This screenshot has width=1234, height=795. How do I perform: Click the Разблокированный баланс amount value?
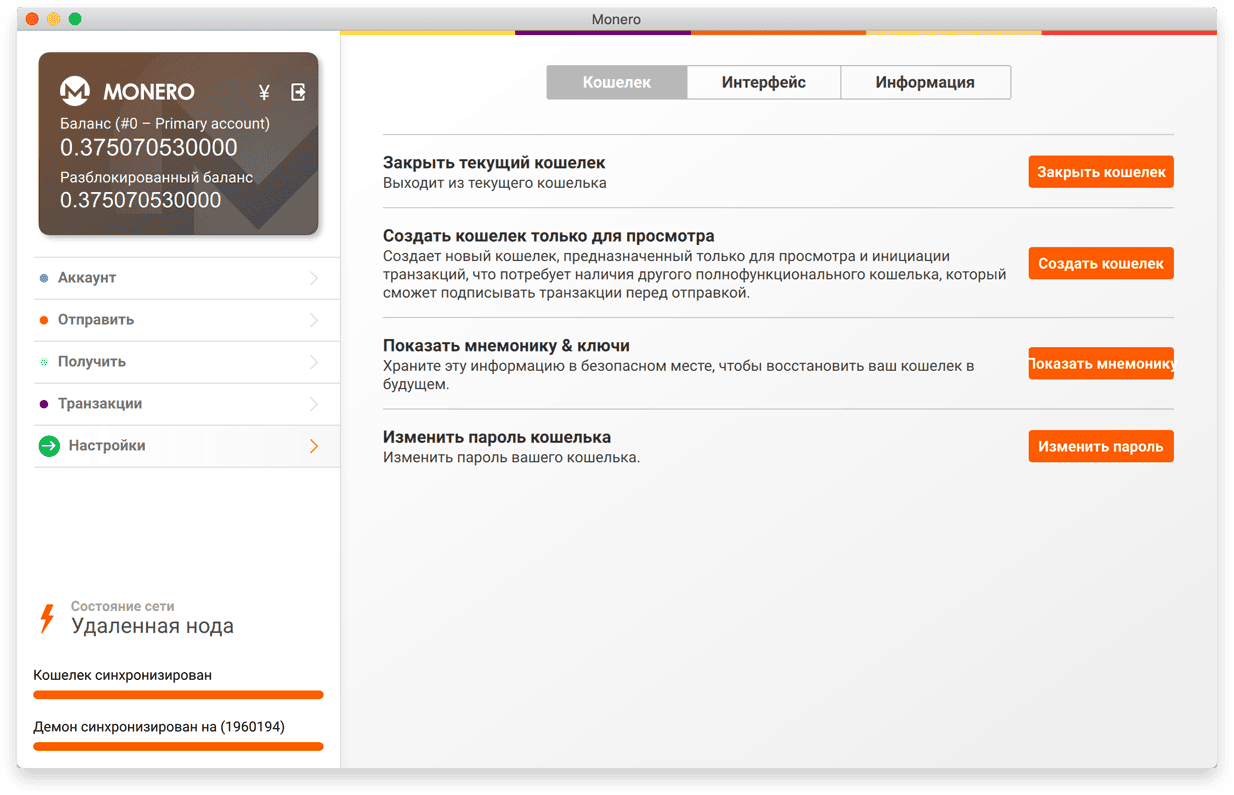141,200
